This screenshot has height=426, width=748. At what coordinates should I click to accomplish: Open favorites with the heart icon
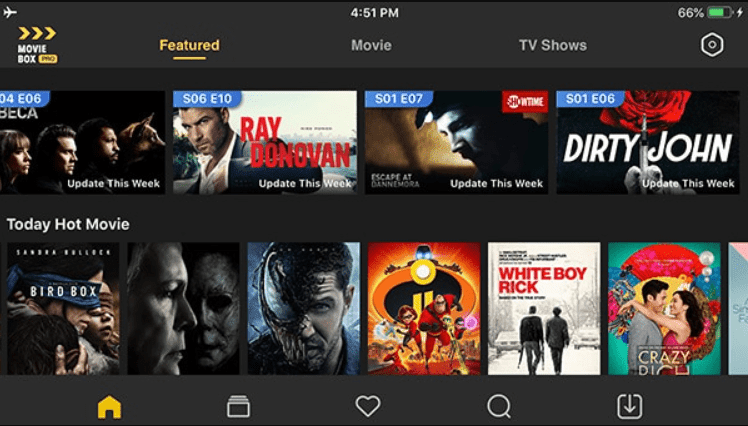(x=368, y=406)
